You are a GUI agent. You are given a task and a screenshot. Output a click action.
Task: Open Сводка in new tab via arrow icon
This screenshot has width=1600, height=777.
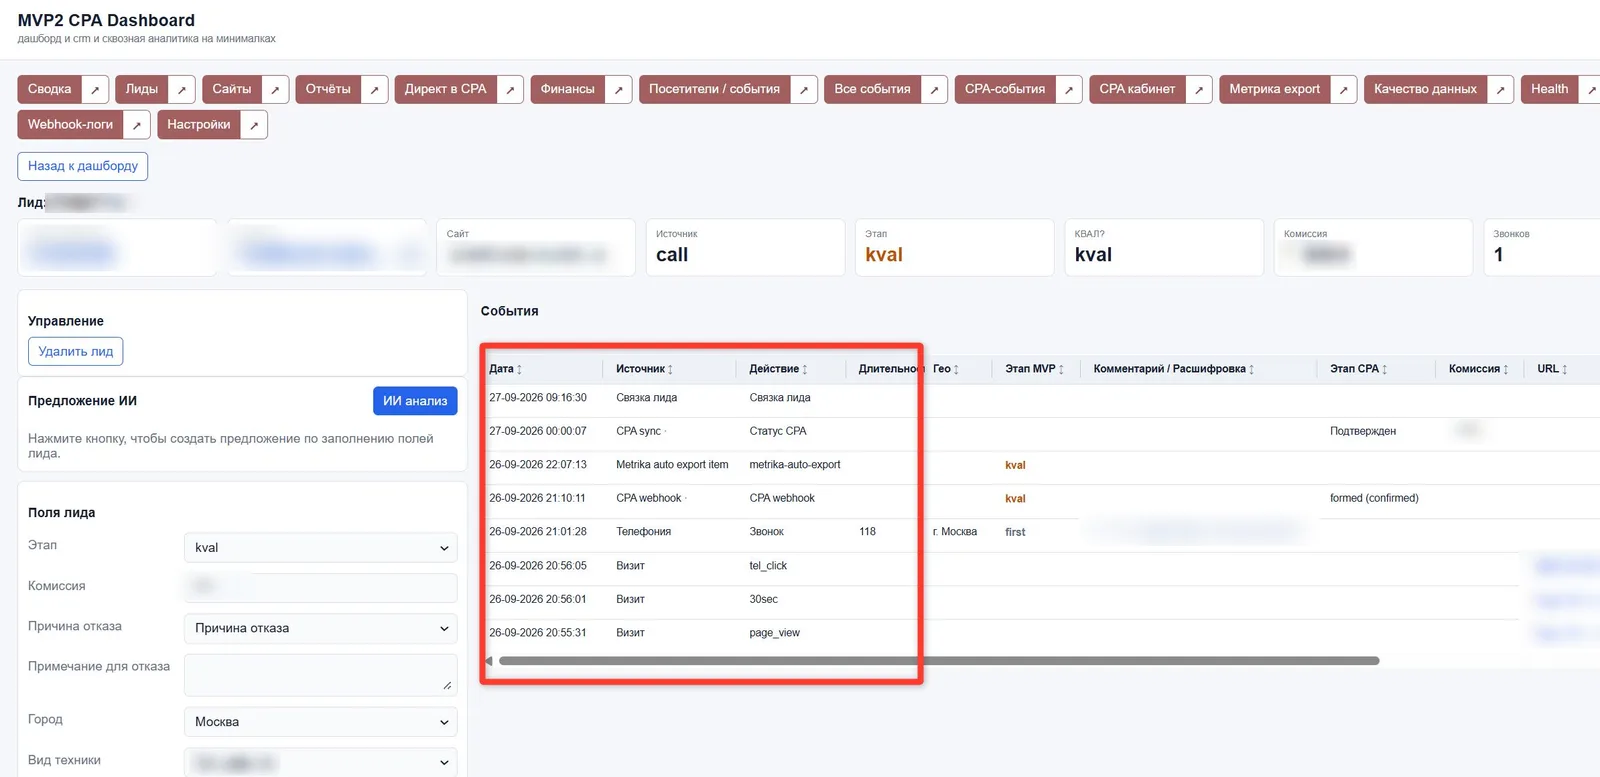(95, 89)
